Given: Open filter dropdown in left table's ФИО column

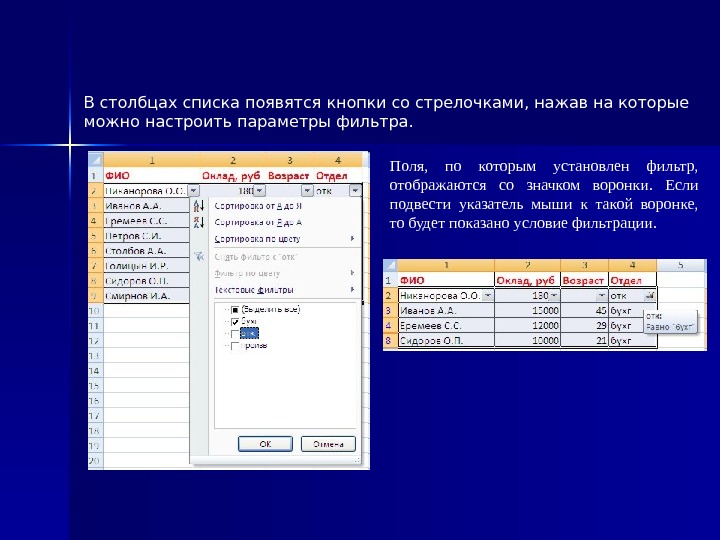Looking at the screenshot, I should pyautogui.click(x=194, y=190).
